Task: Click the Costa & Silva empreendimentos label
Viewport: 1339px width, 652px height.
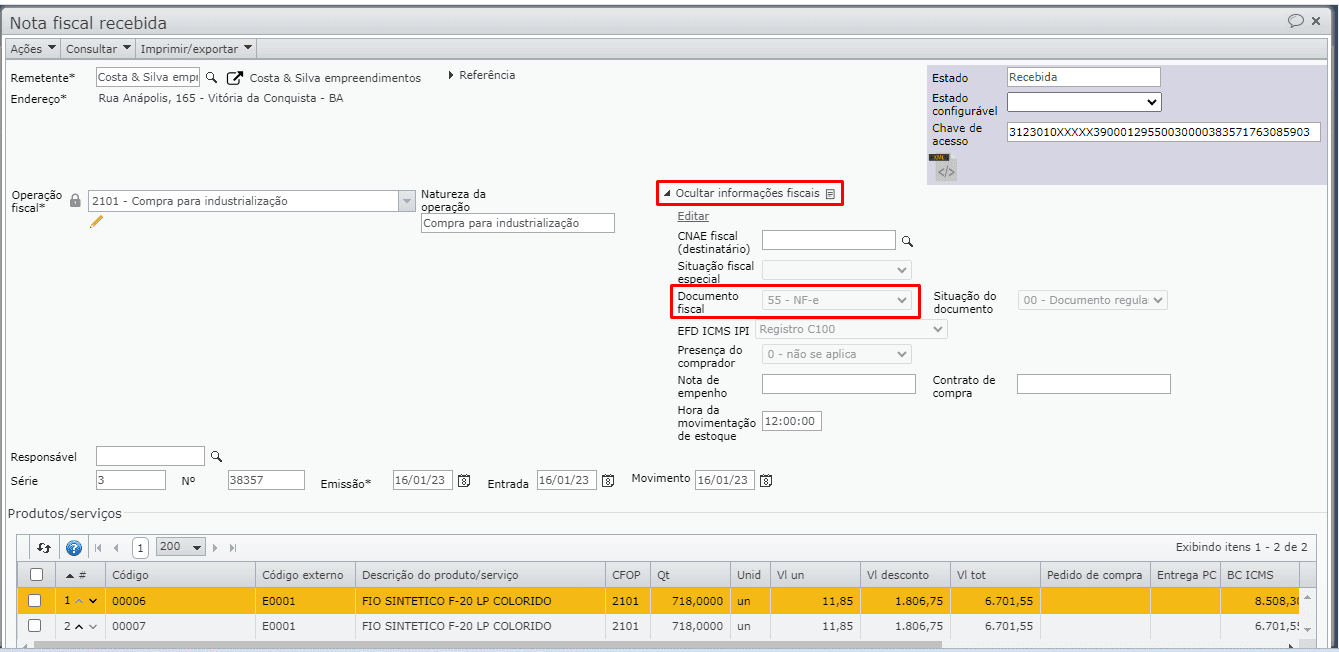Action: coord(335,78)
